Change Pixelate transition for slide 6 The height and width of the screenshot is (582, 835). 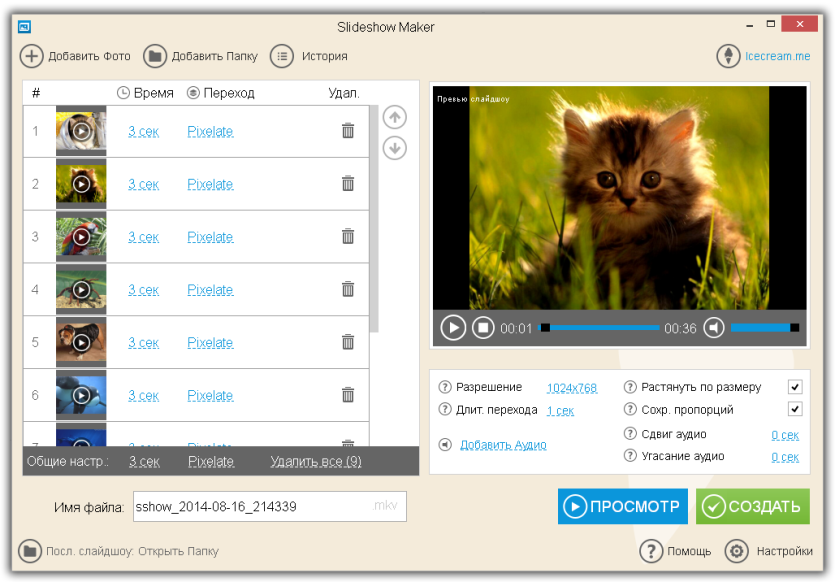point(210,396)
